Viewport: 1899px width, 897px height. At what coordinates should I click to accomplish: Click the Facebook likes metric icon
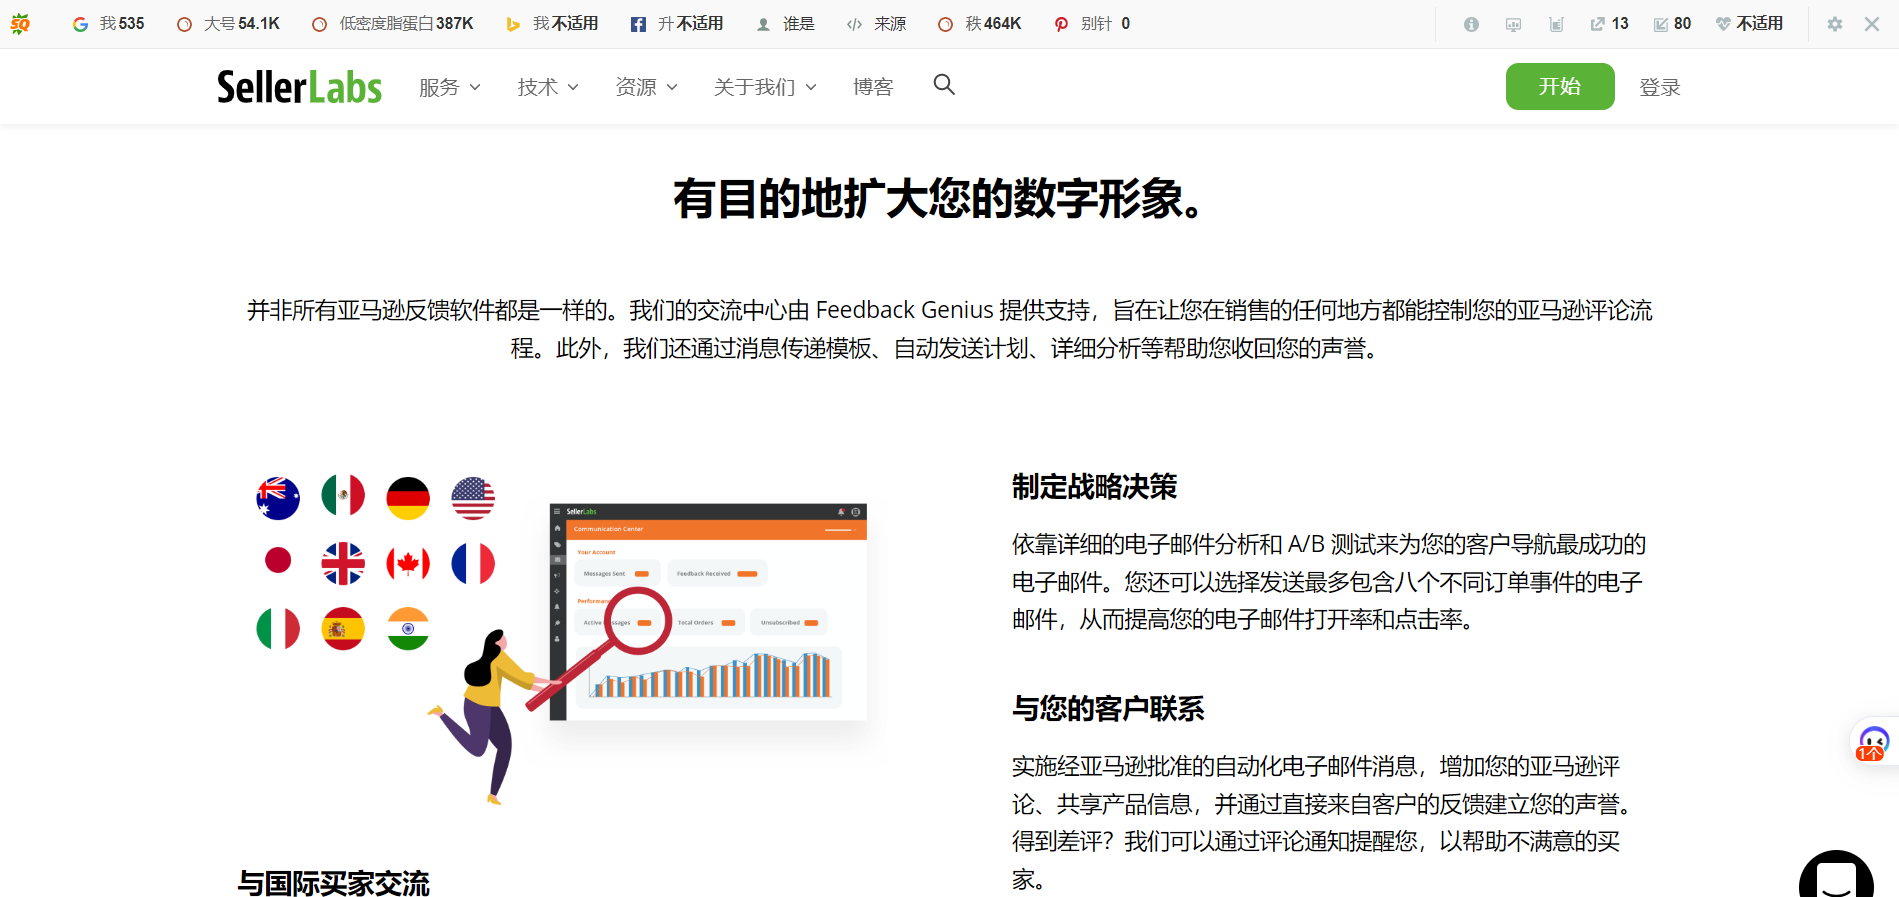[638, 24]
